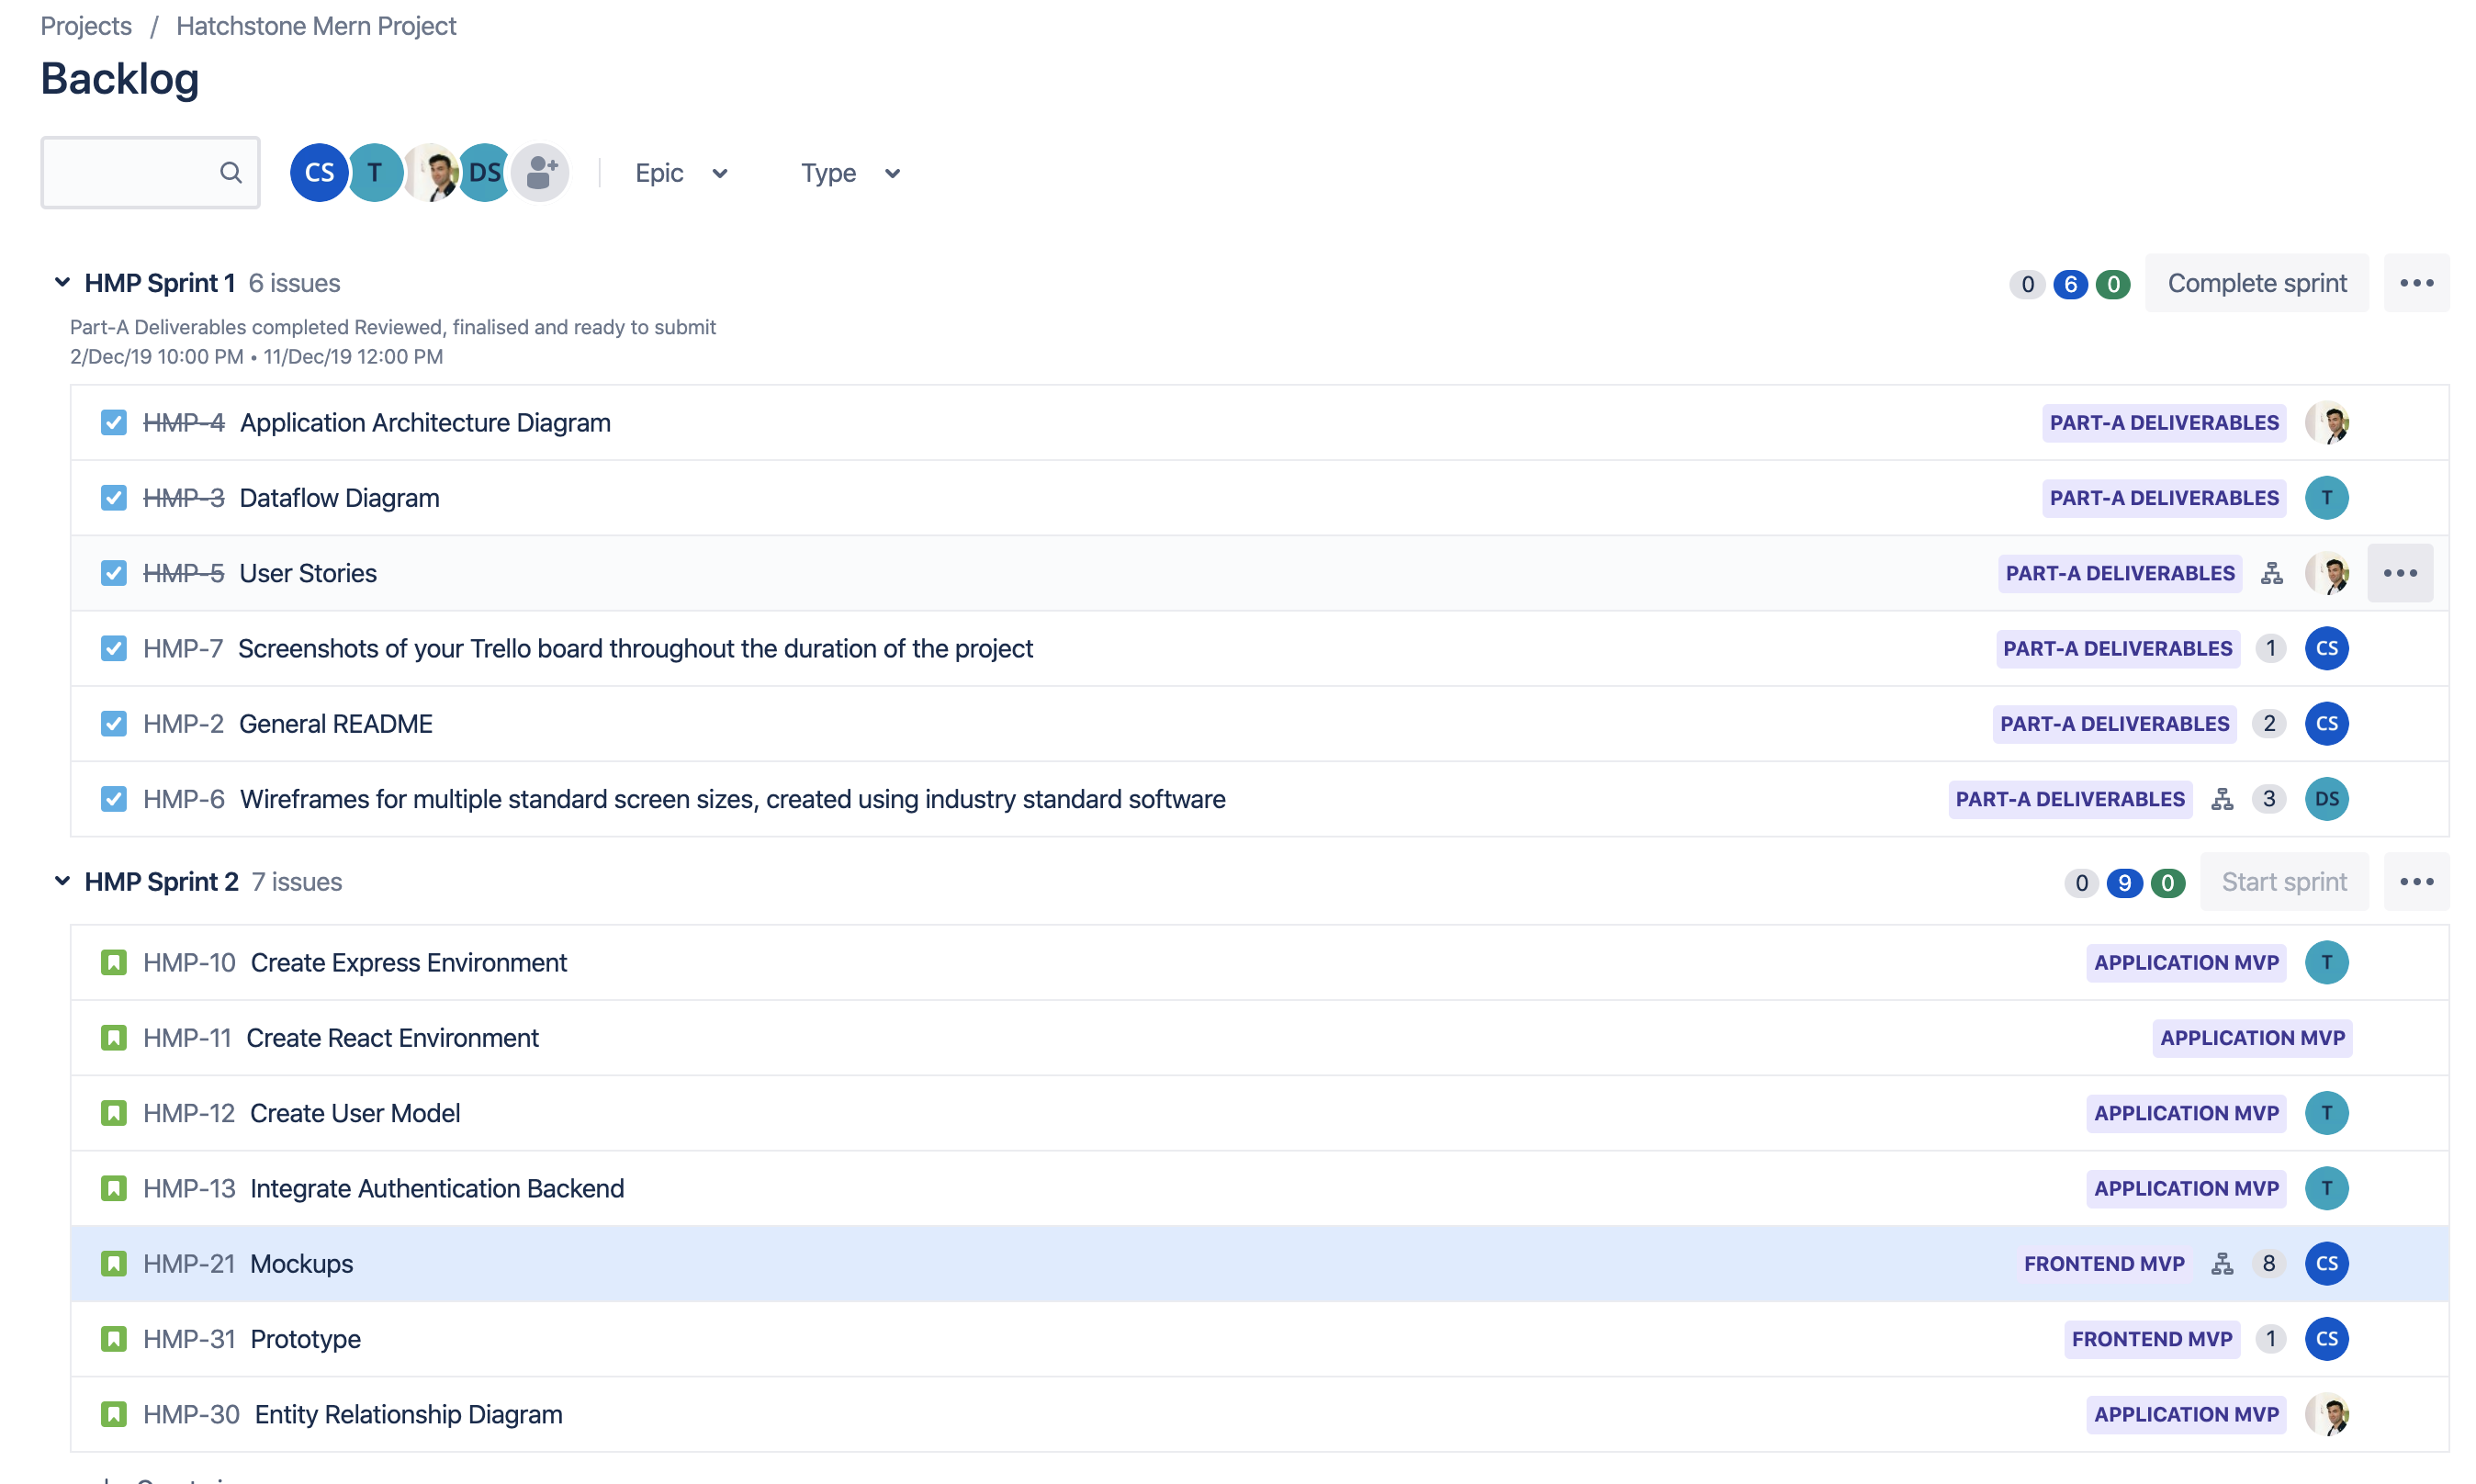Click the FRONTEND MVP epic label on HMP-31
The width and height of the screenshot is (2476, 1484).
tap(2151, 1339)
